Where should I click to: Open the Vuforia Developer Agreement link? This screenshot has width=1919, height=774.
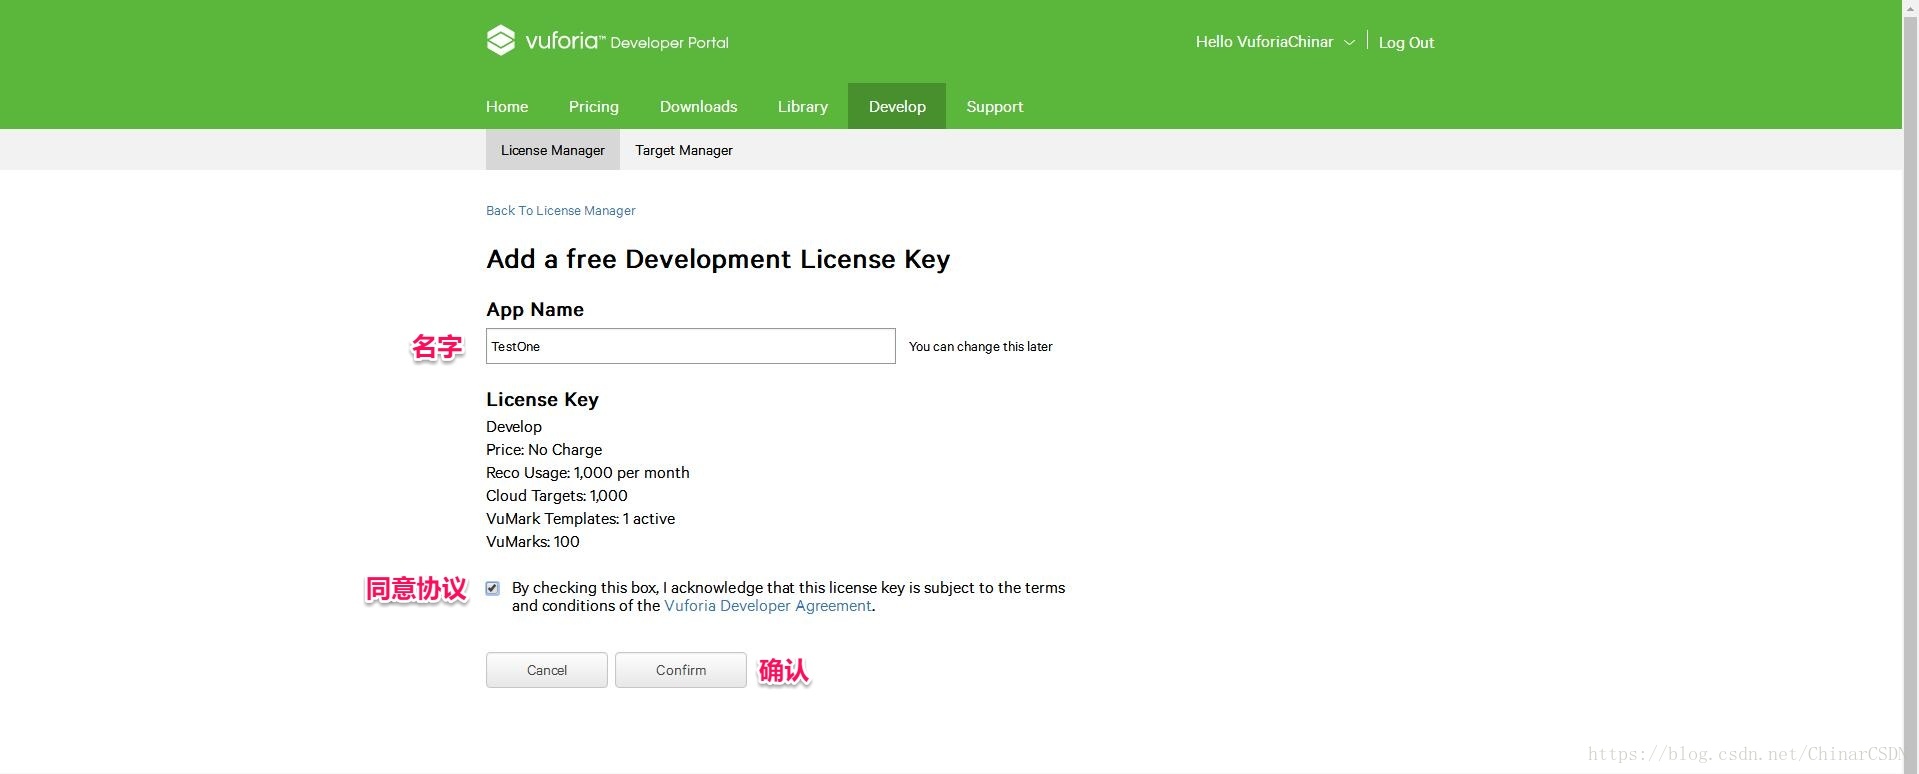tap(768, 606)
